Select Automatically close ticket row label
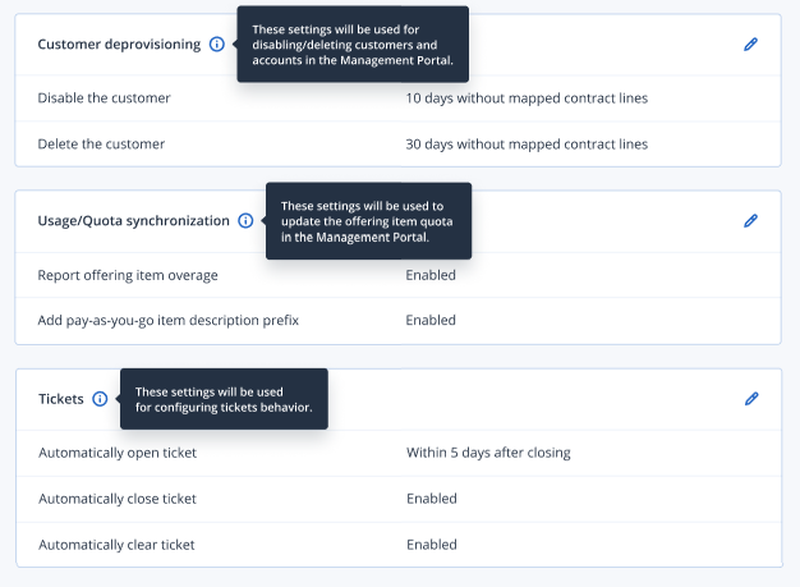Screen dimensions: 800x587 coord(117,499)
